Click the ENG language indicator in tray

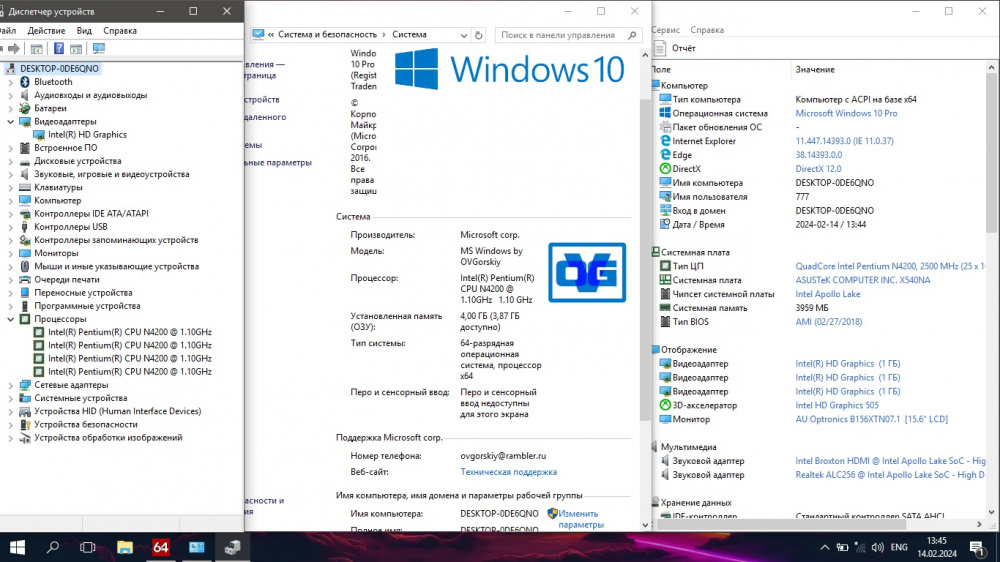click(899, 547)
